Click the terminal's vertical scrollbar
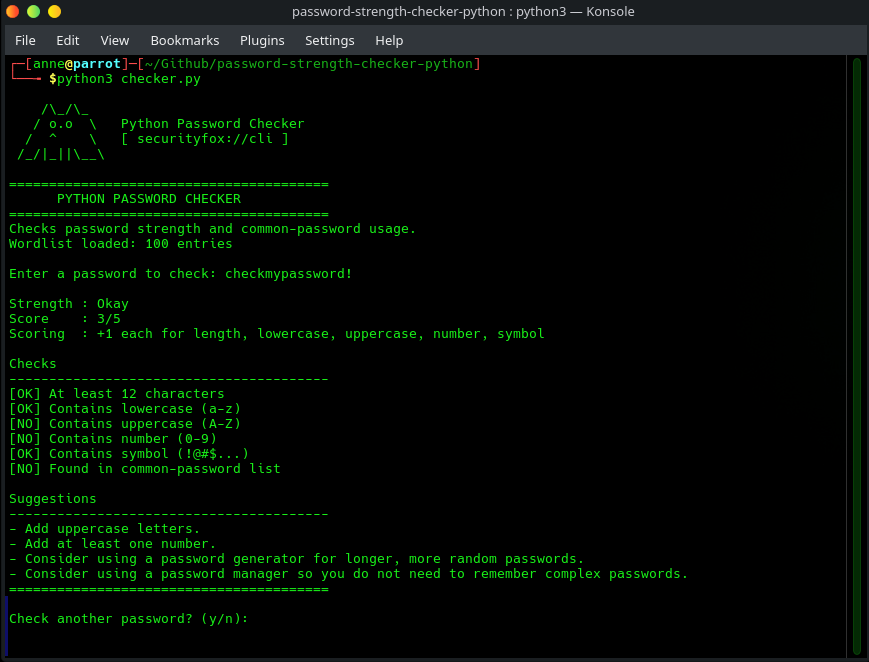 (856, 356)
